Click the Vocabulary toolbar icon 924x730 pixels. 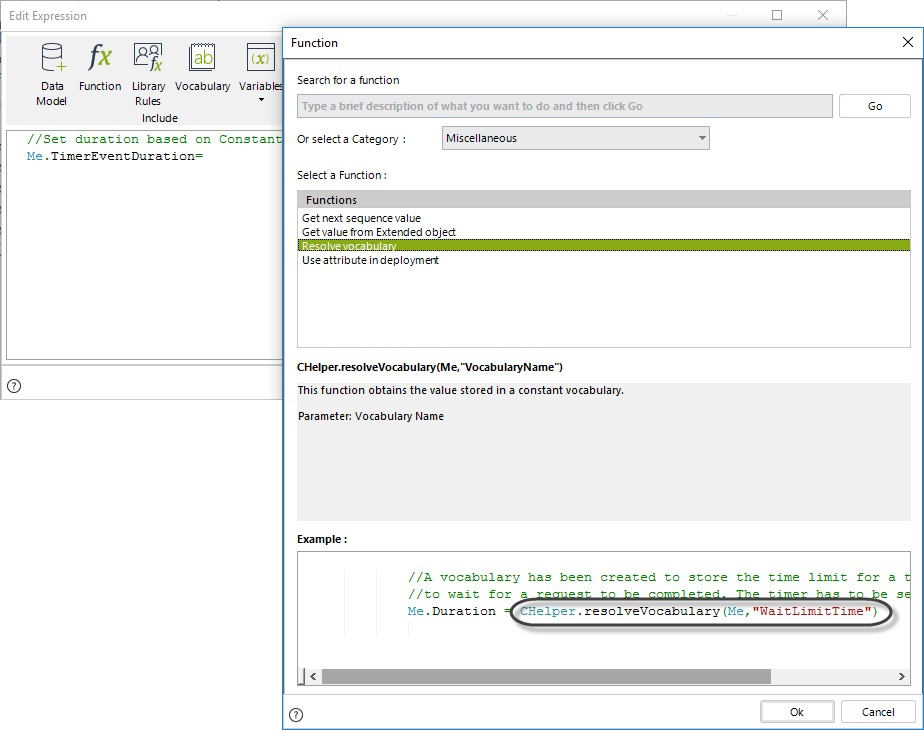(x=203, y=67)
